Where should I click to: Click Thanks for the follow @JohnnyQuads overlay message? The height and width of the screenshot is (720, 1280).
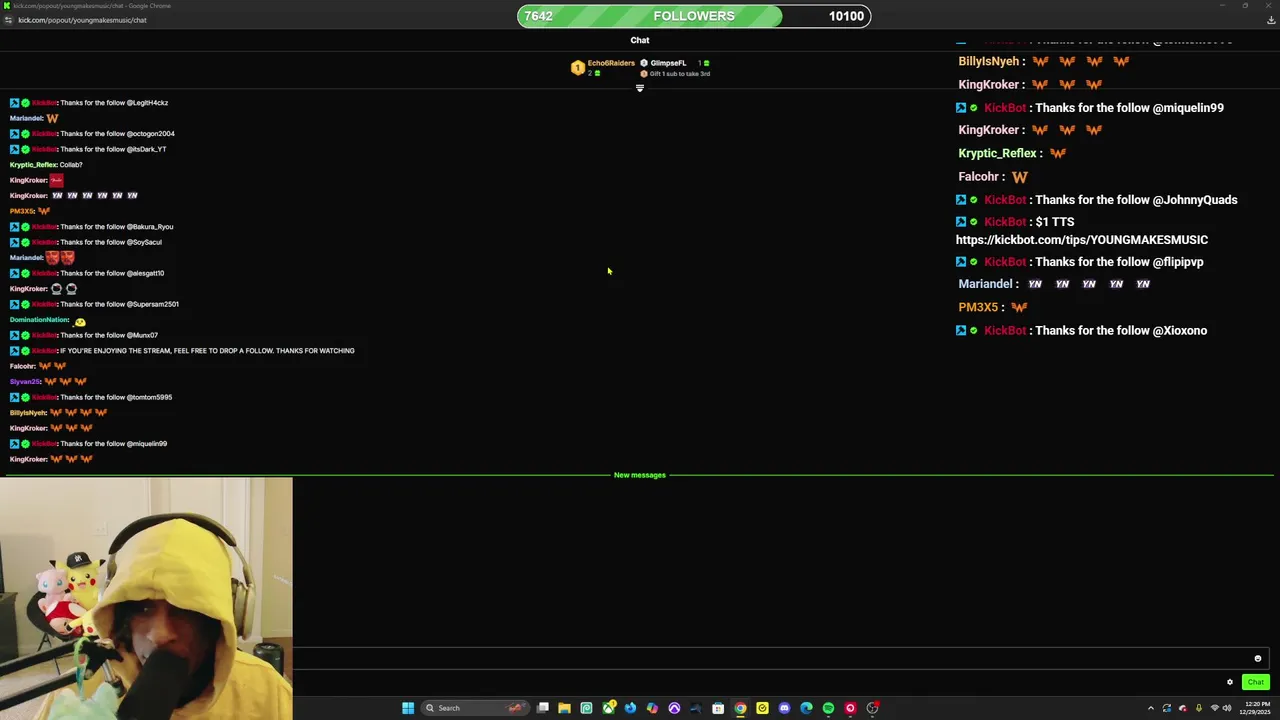point(1136,200)
